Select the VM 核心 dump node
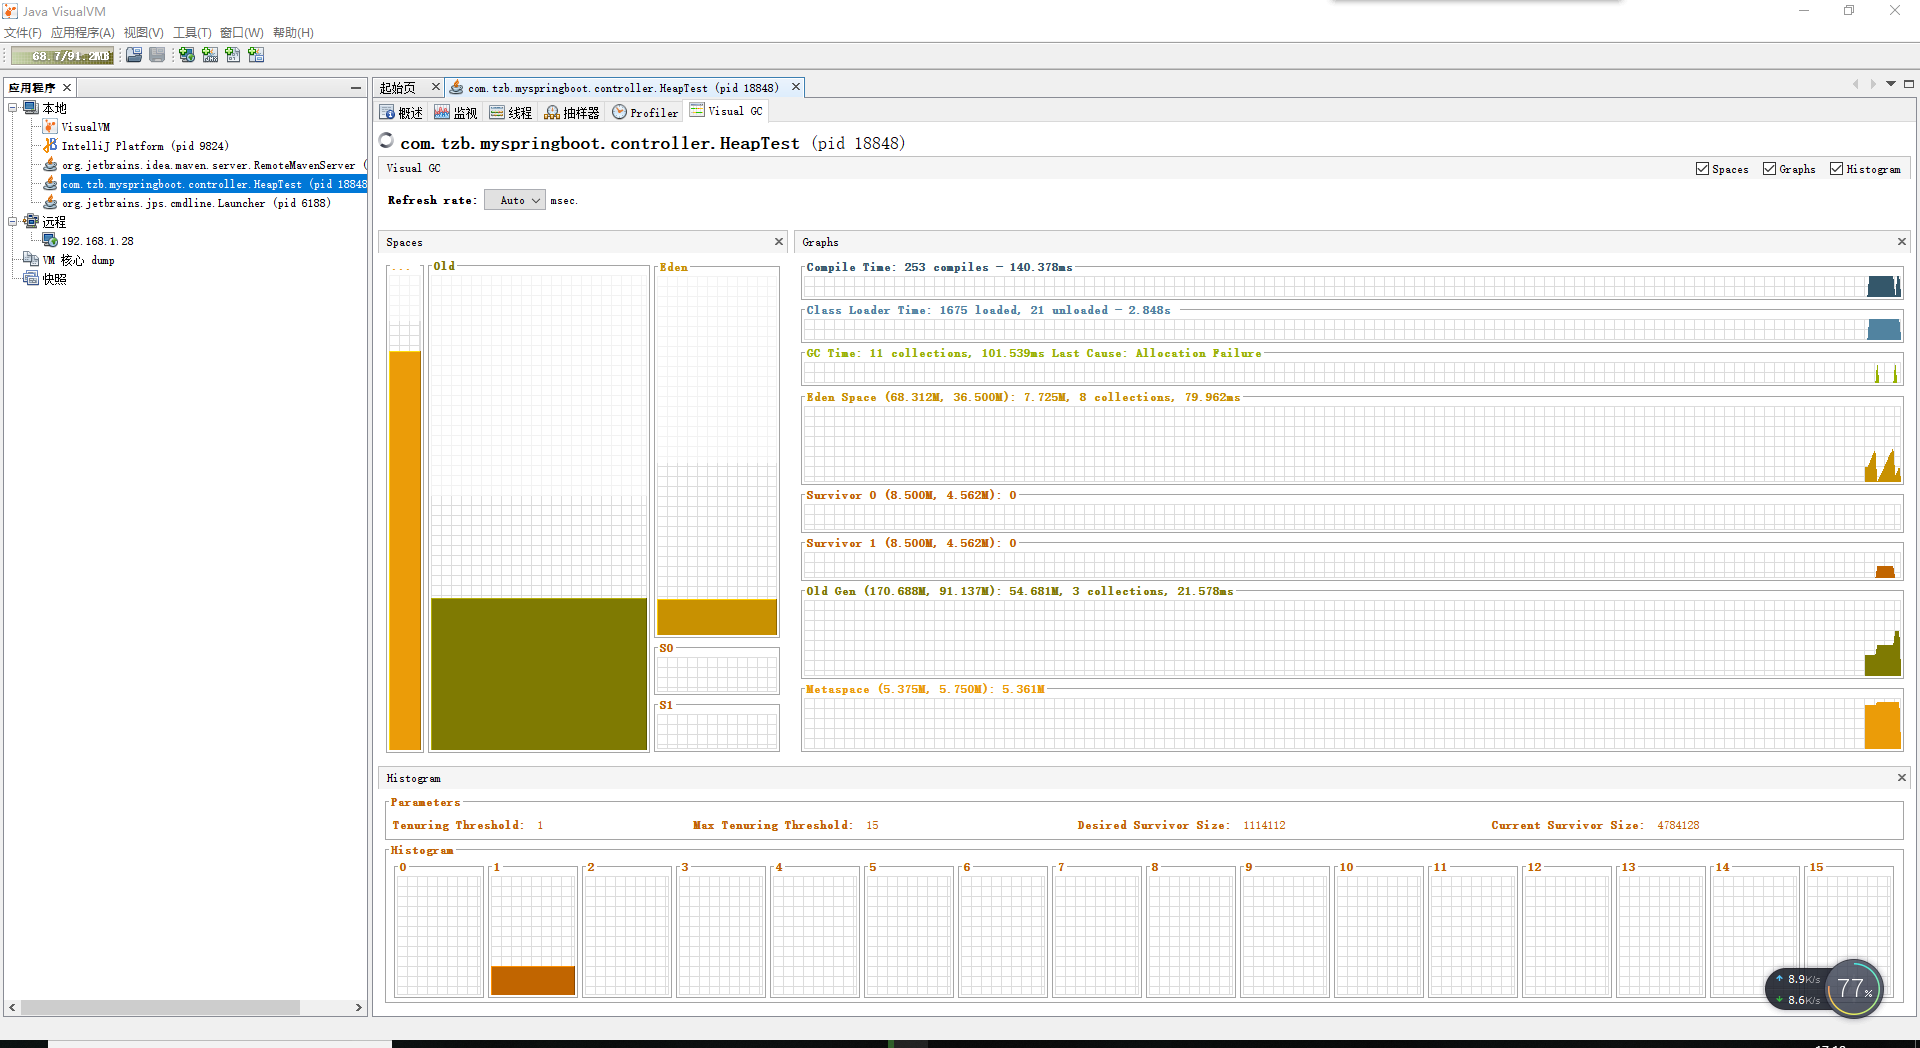 tap(78, 260)
